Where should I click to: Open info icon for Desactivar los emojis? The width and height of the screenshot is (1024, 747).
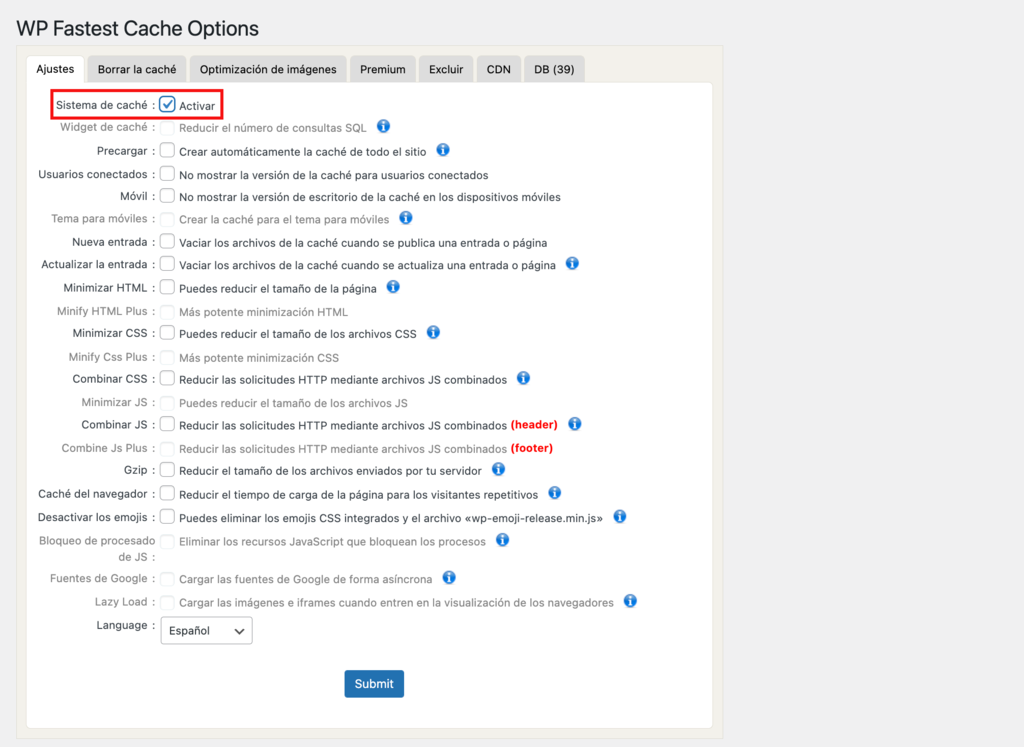click(x=620, y=517)
